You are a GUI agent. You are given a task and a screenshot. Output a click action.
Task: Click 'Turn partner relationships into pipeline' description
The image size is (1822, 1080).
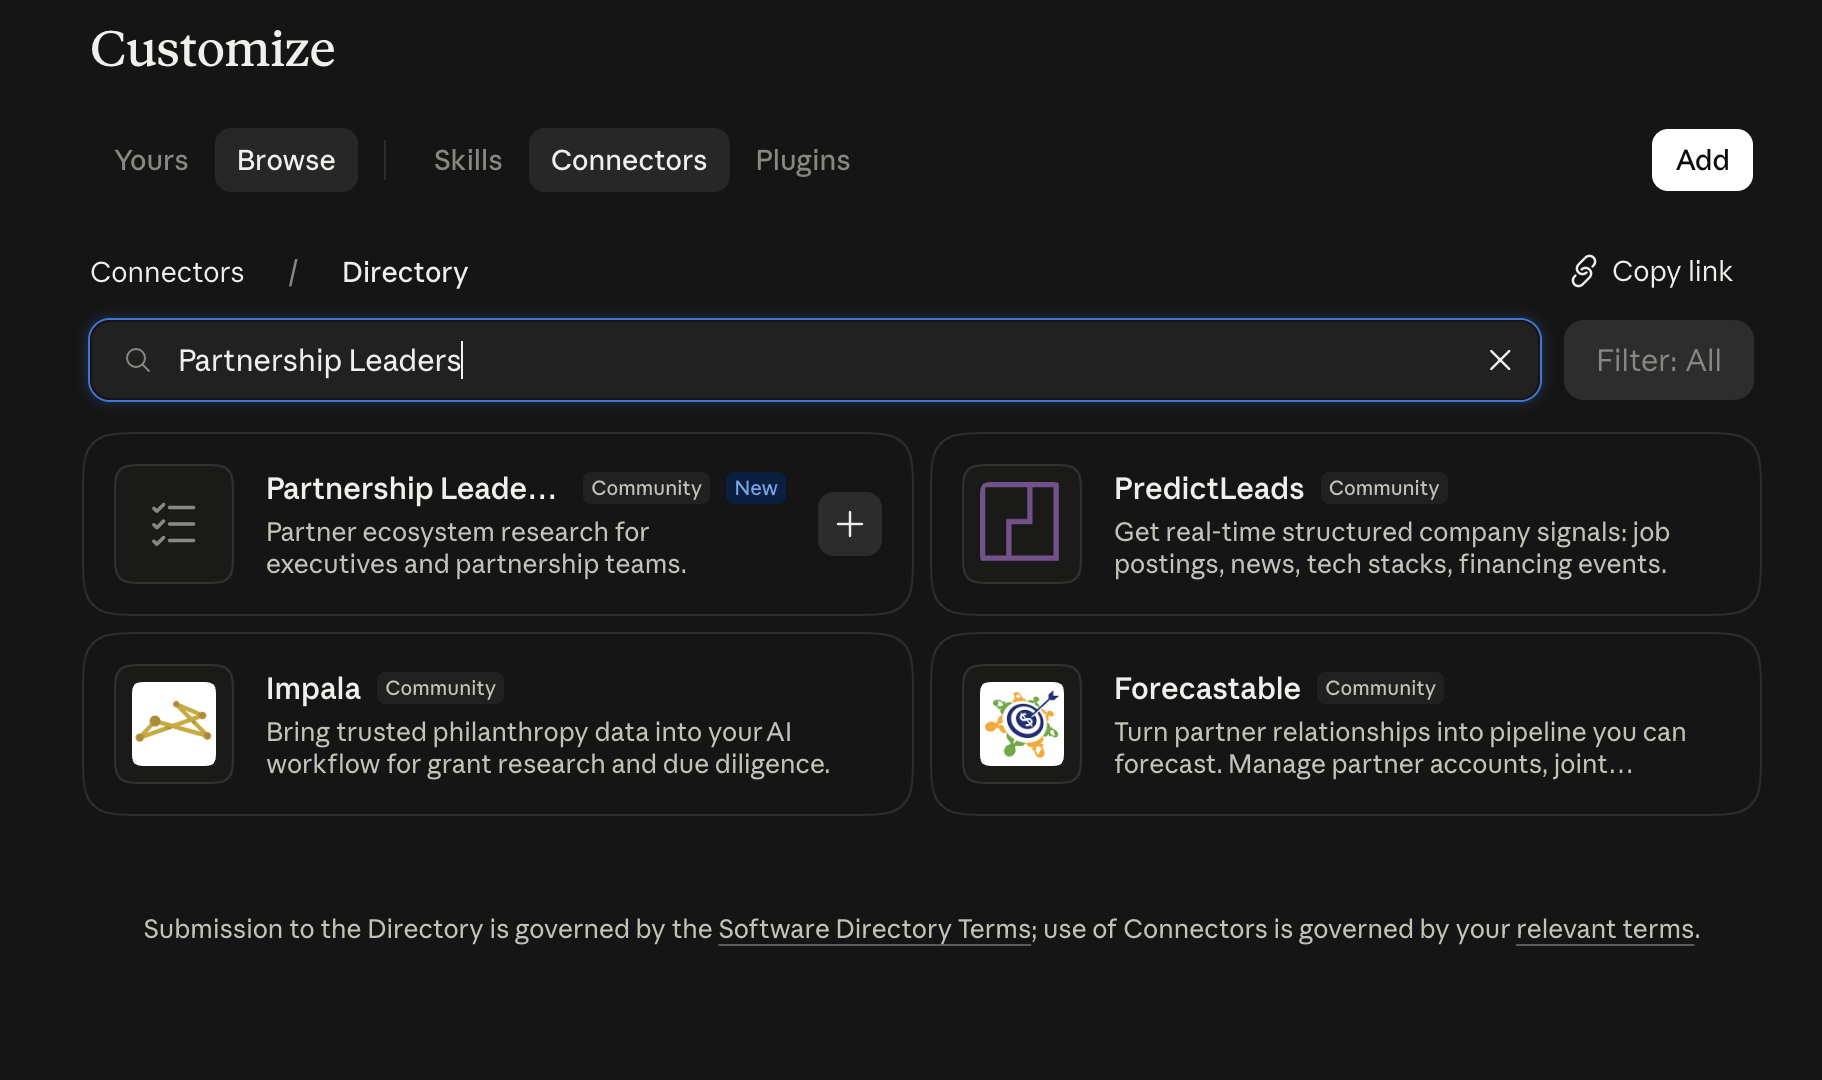click(x=1400, y=748)
